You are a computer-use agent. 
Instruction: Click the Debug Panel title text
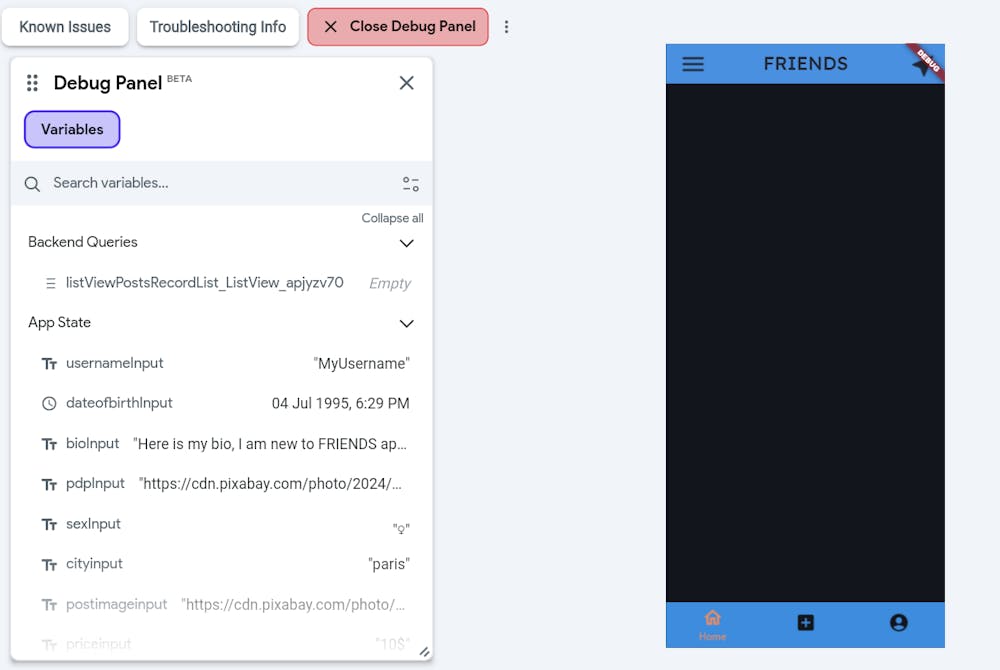[x=108, y=83]
